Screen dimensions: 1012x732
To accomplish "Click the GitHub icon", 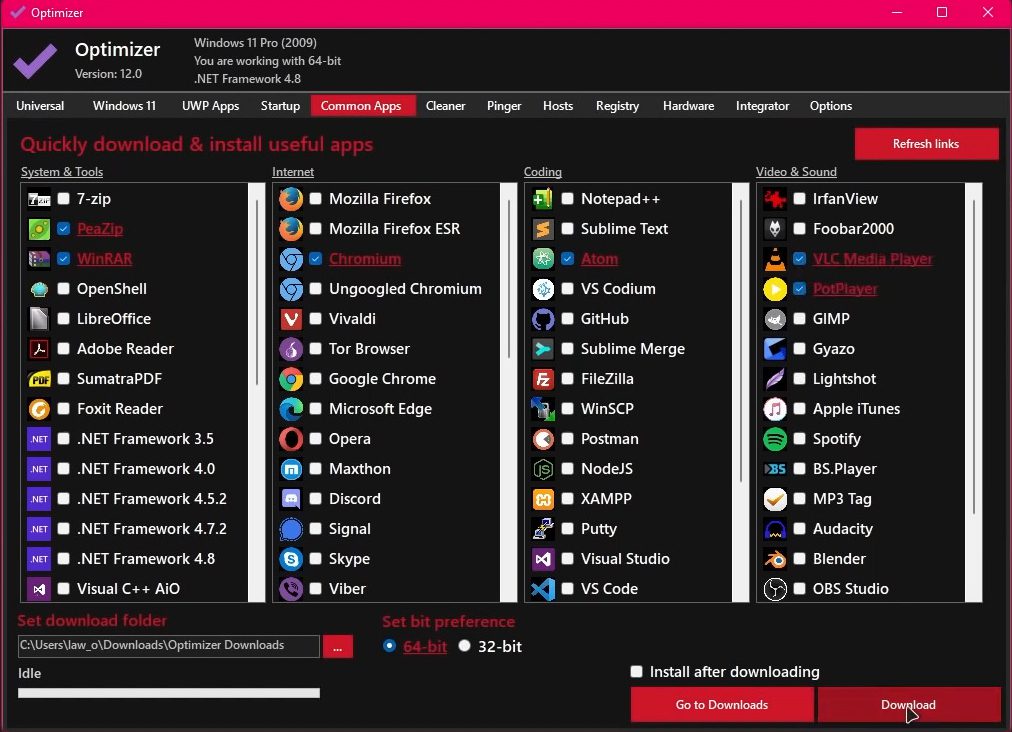I will point(543,319).
